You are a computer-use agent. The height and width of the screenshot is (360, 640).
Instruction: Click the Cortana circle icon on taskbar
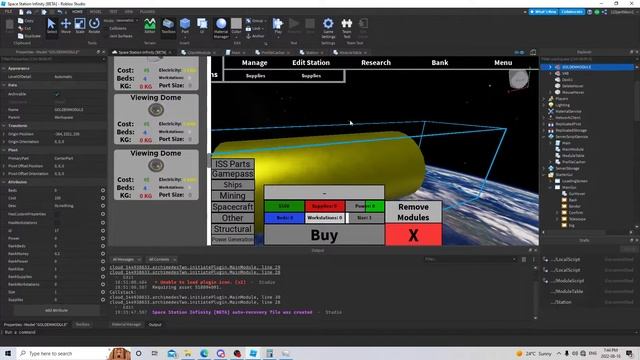pos(138,353)
